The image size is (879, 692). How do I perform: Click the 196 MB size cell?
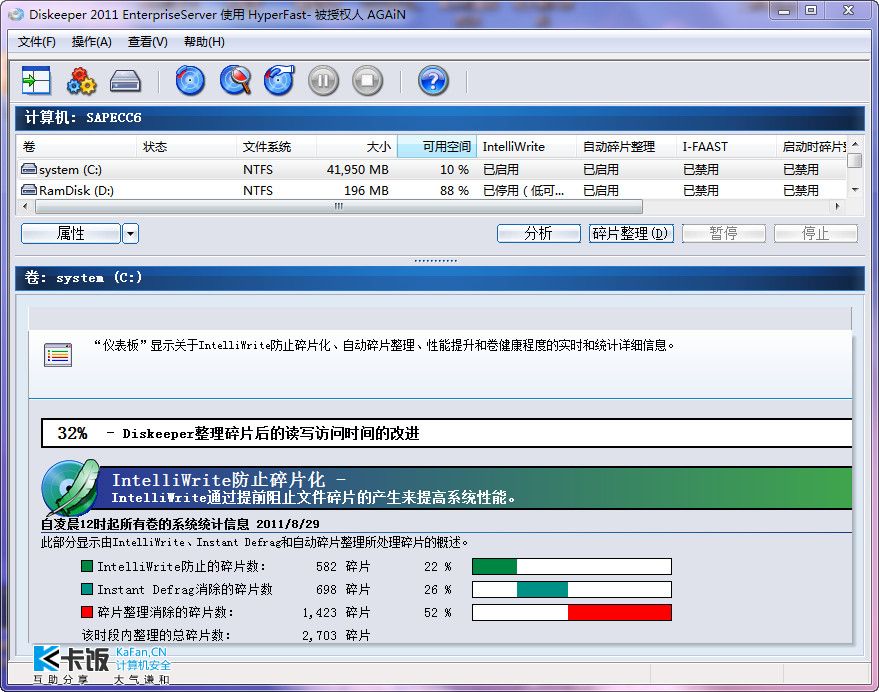coord(366,190)
